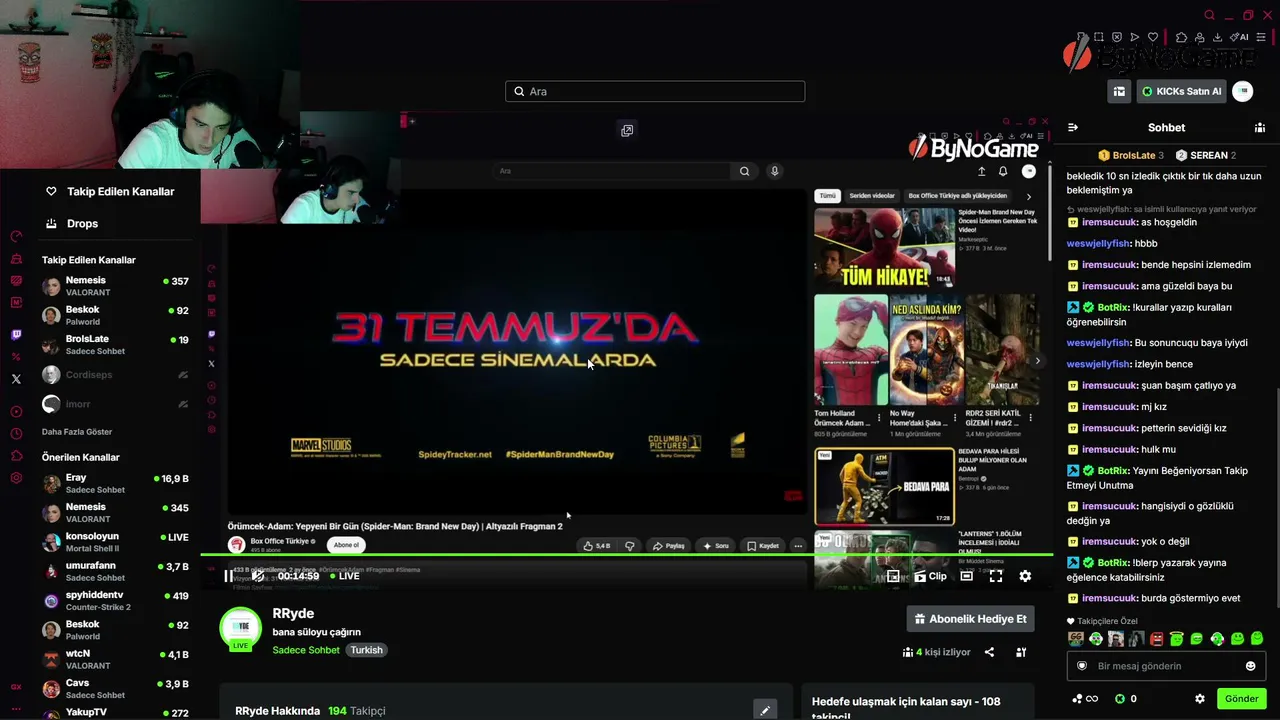
Task: Insert the red angry face emote
Action: click(x=1157, y=639)
